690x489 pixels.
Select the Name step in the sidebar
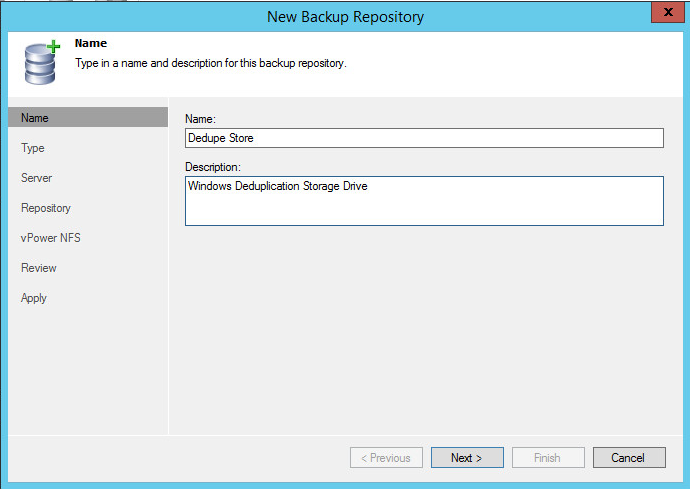88,118
